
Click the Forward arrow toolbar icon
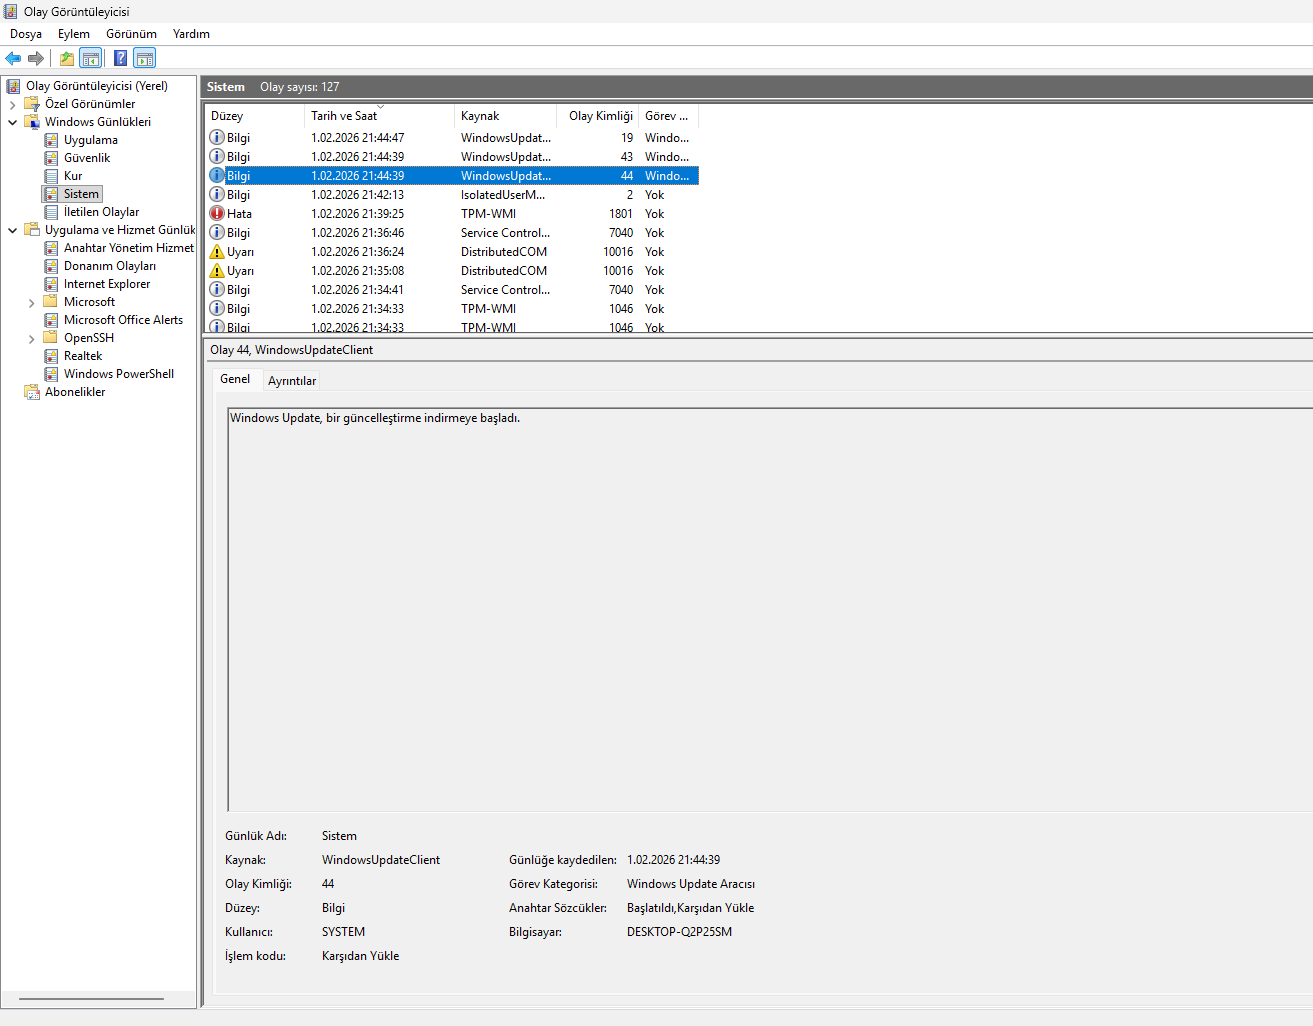(36, 58)
